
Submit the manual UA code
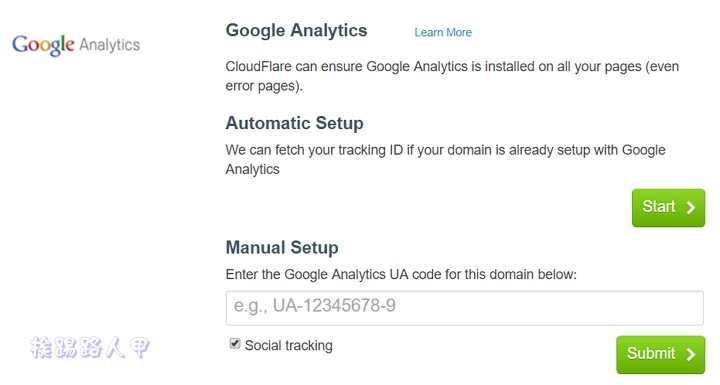click(x=660, y=354)
